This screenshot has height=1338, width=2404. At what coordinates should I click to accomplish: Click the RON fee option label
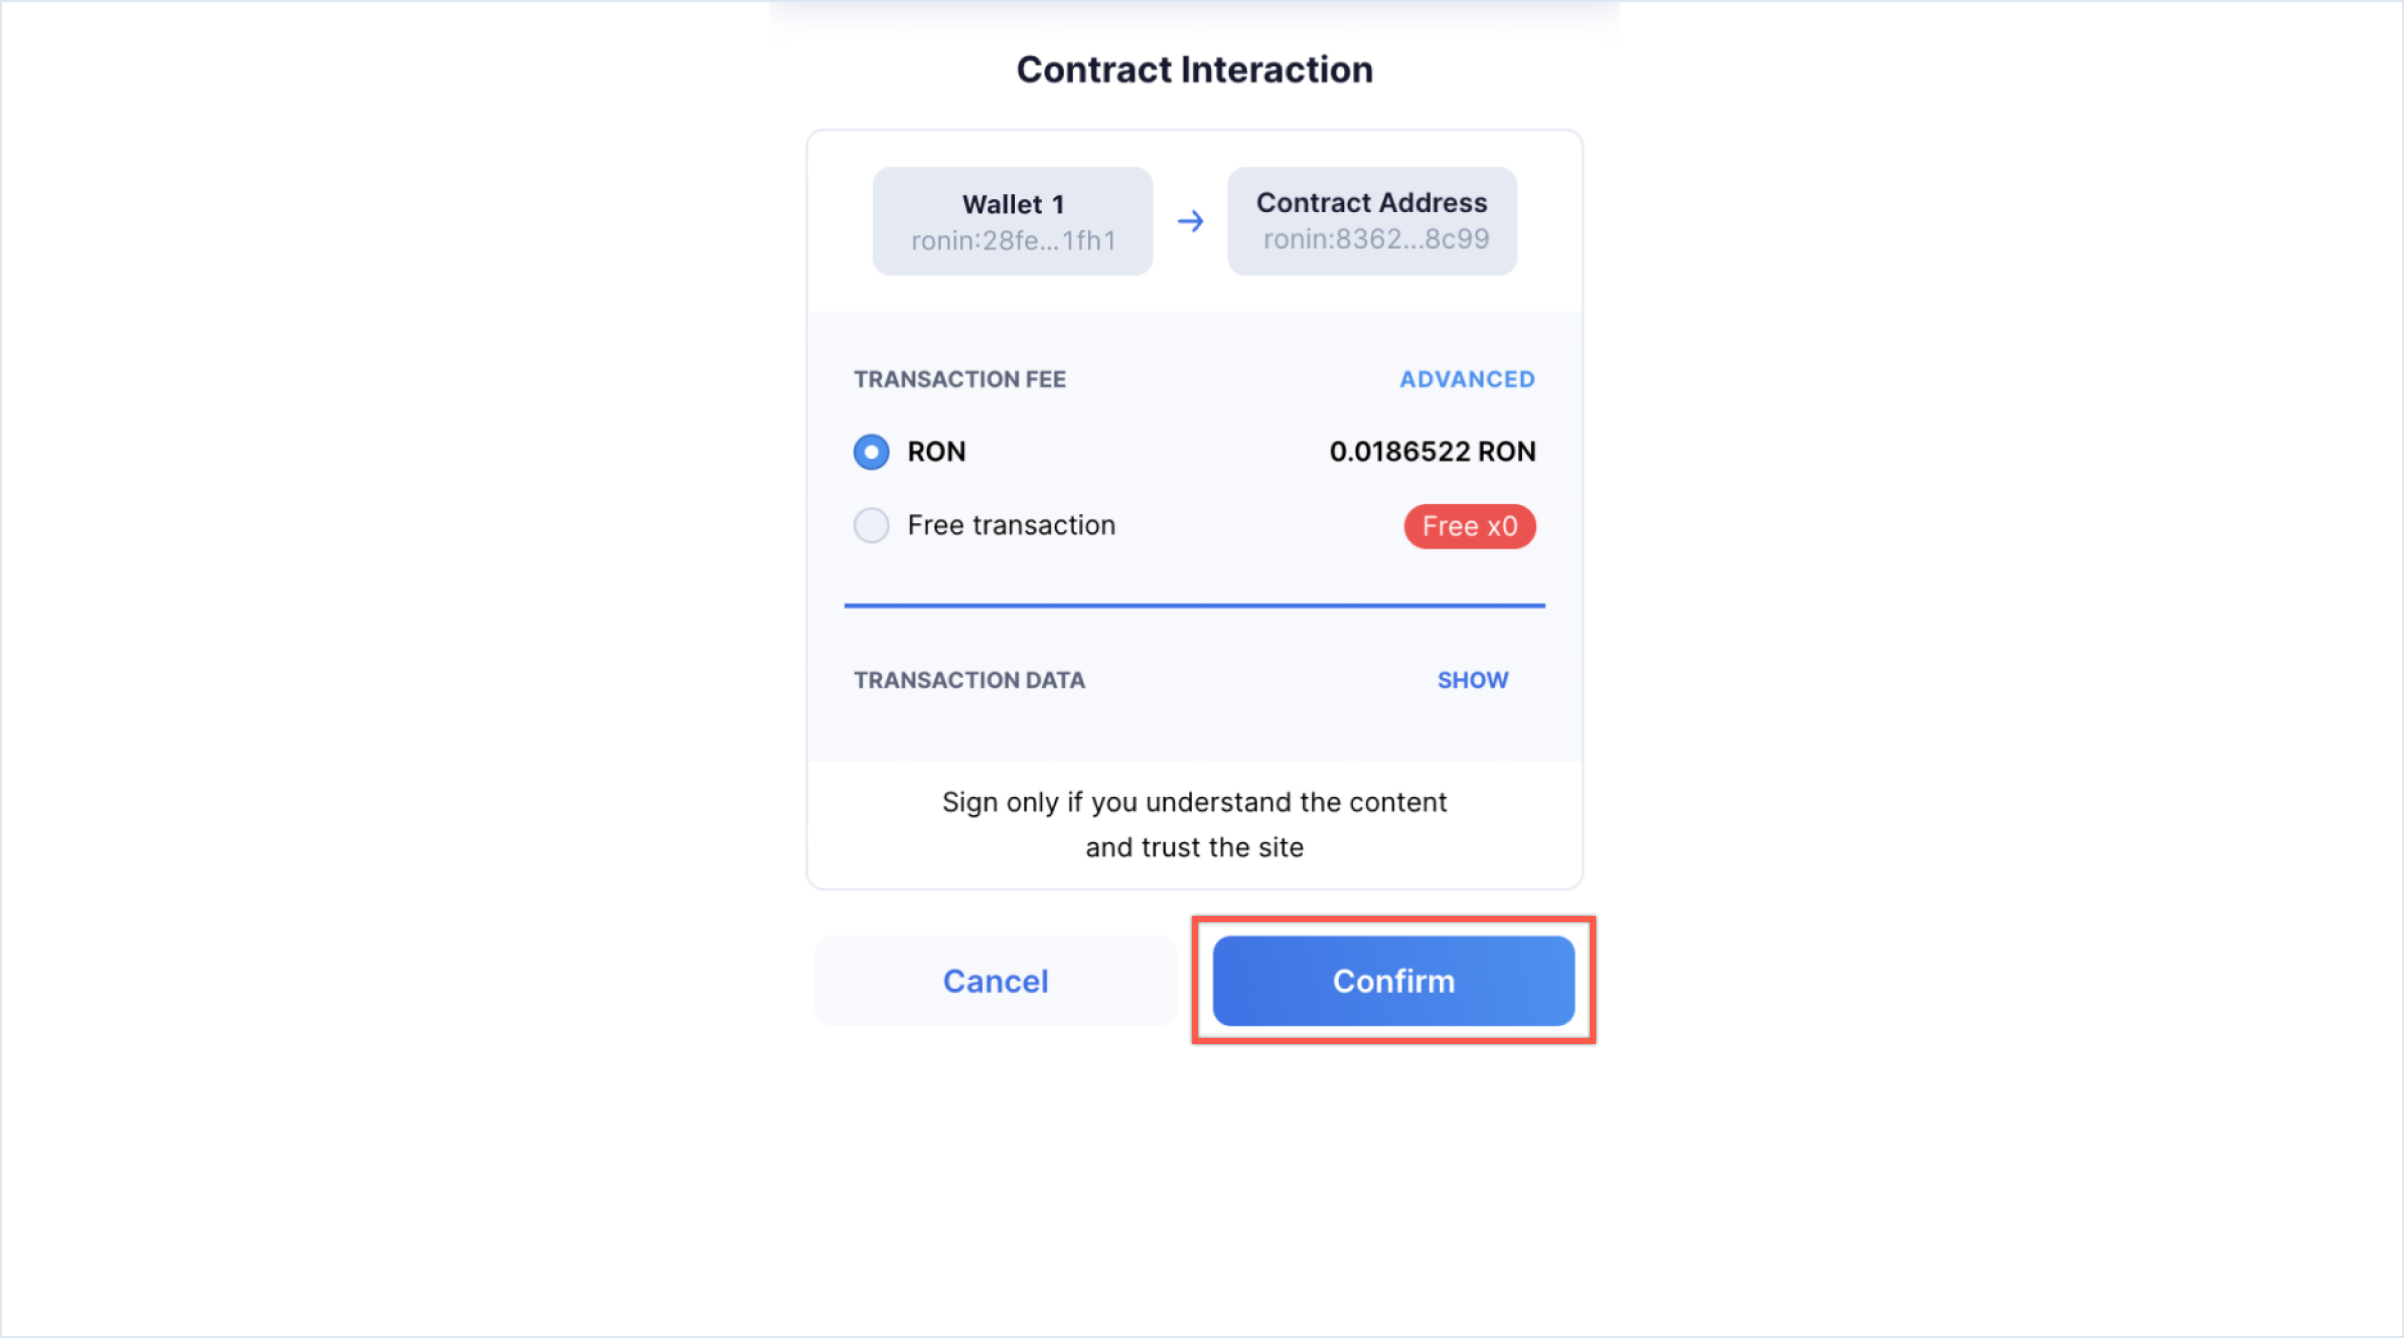click(936, 452)
